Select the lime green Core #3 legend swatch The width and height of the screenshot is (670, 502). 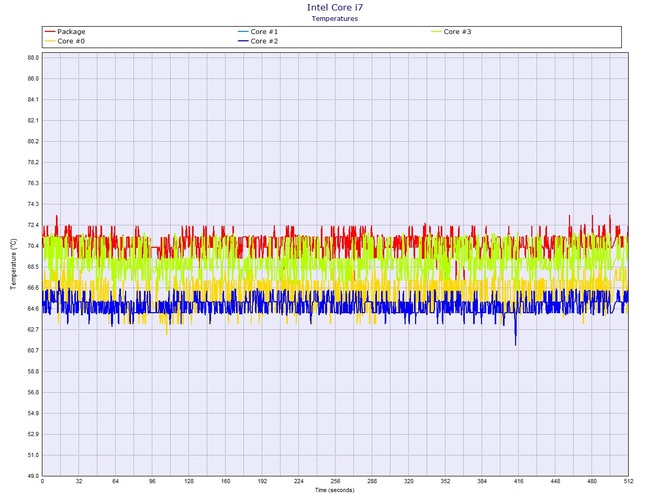pos(436,32)
